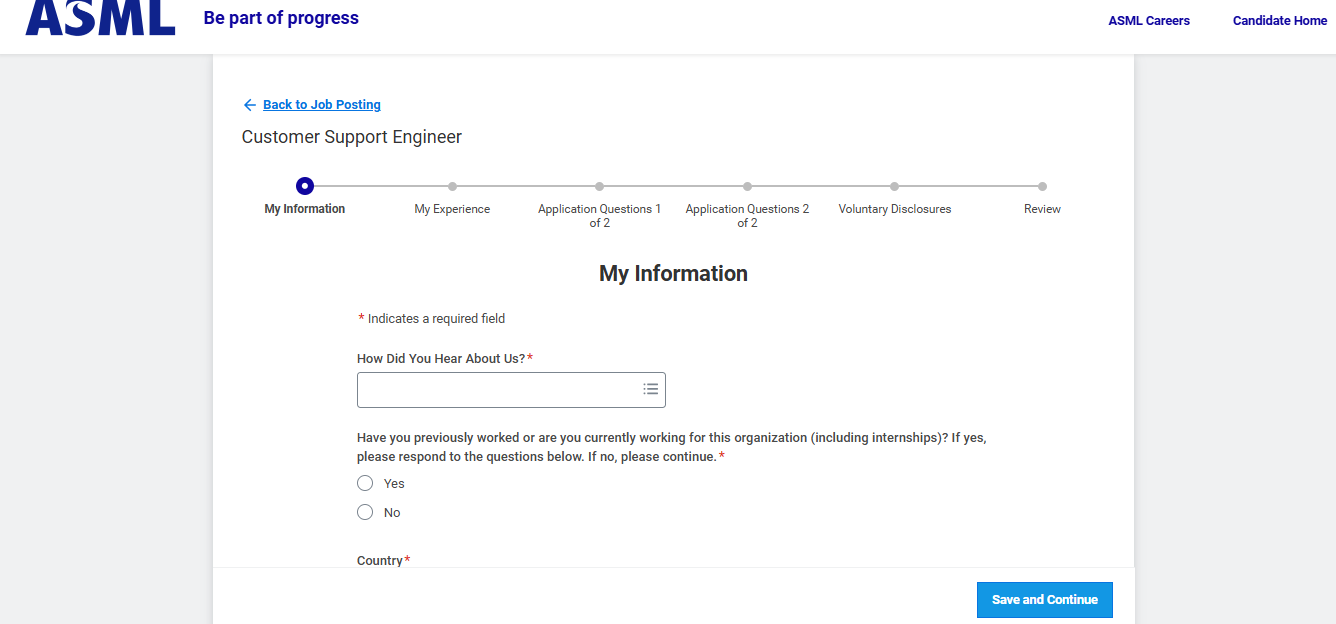The image size is (1336, 624).
Task: Click the 'Be part of progress' tagline
Action: point(281,18)
